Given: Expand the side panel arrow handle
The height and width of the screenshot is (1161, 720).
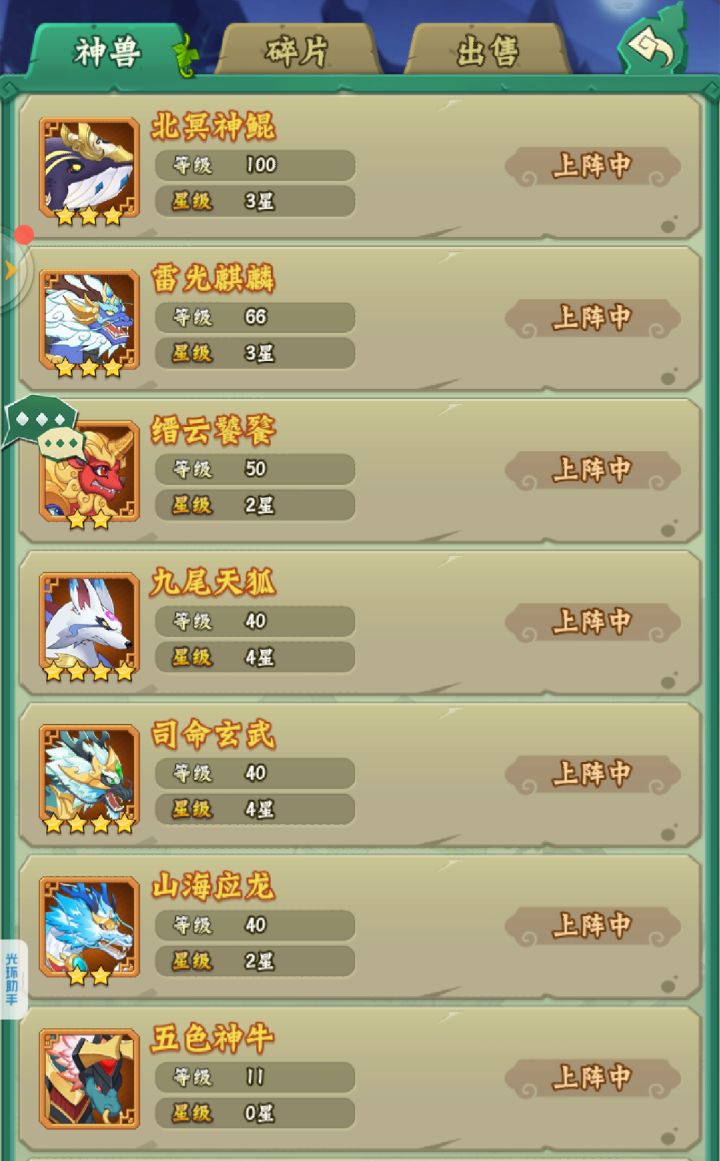Looking at the screenshot, I should pos(12,271).
